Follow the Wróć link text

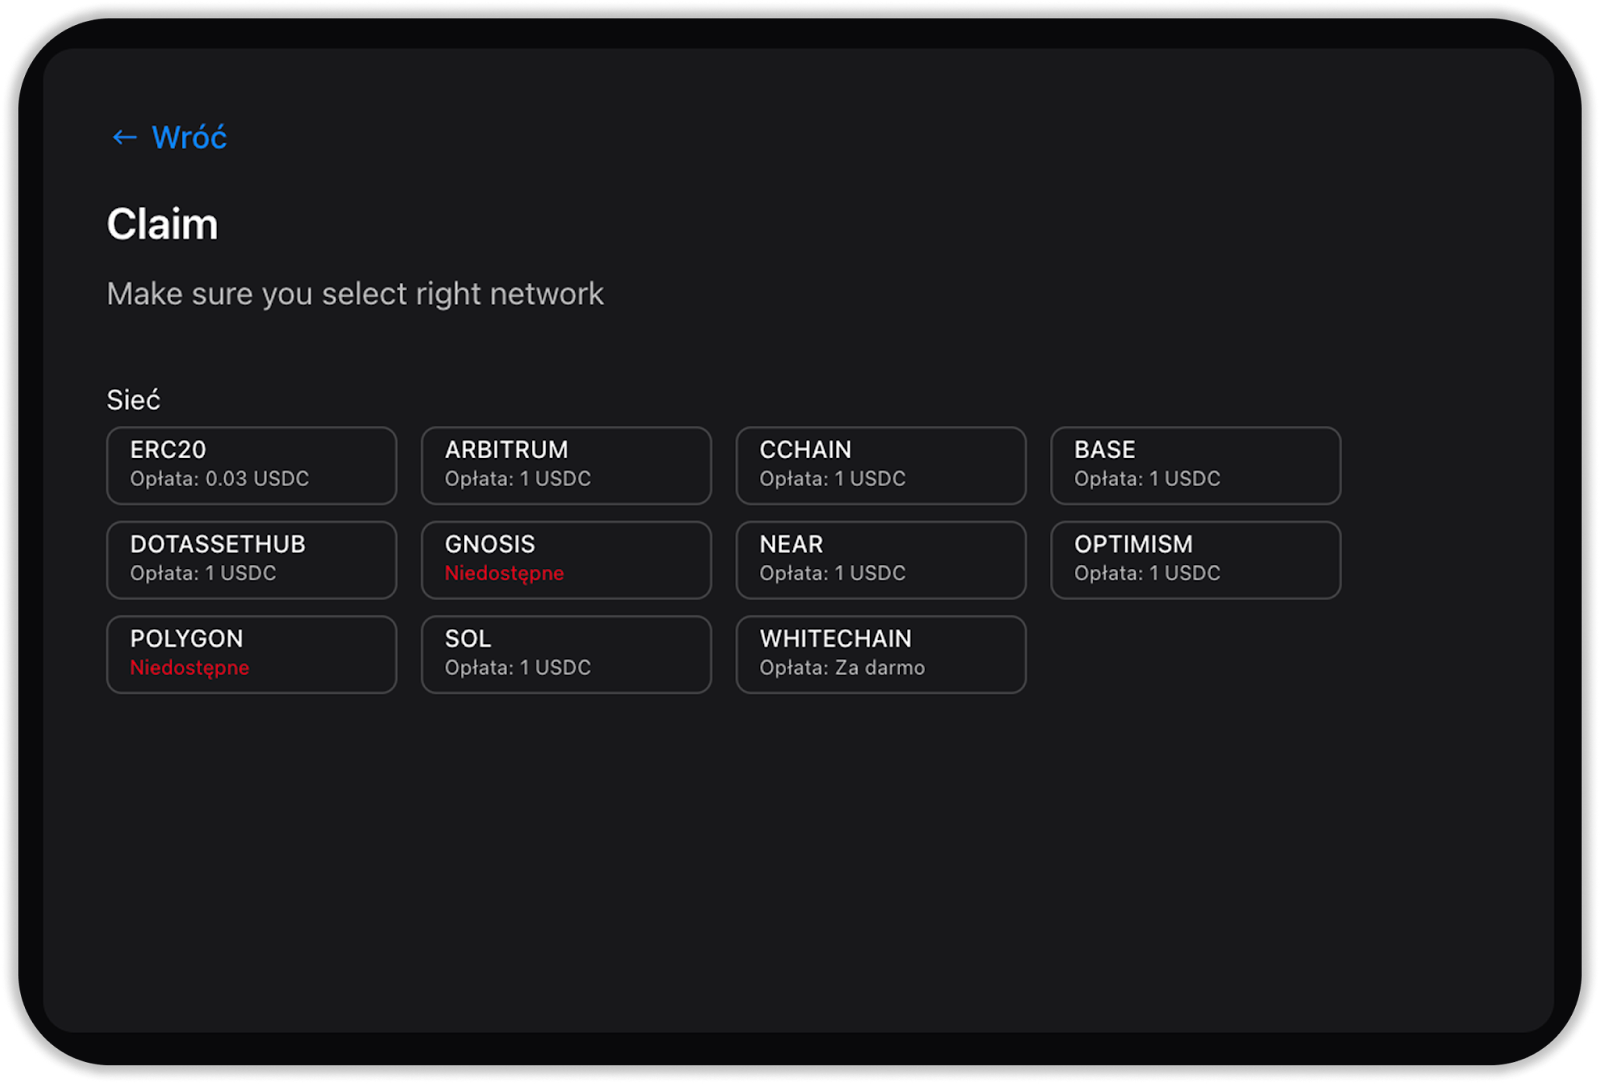189,137
